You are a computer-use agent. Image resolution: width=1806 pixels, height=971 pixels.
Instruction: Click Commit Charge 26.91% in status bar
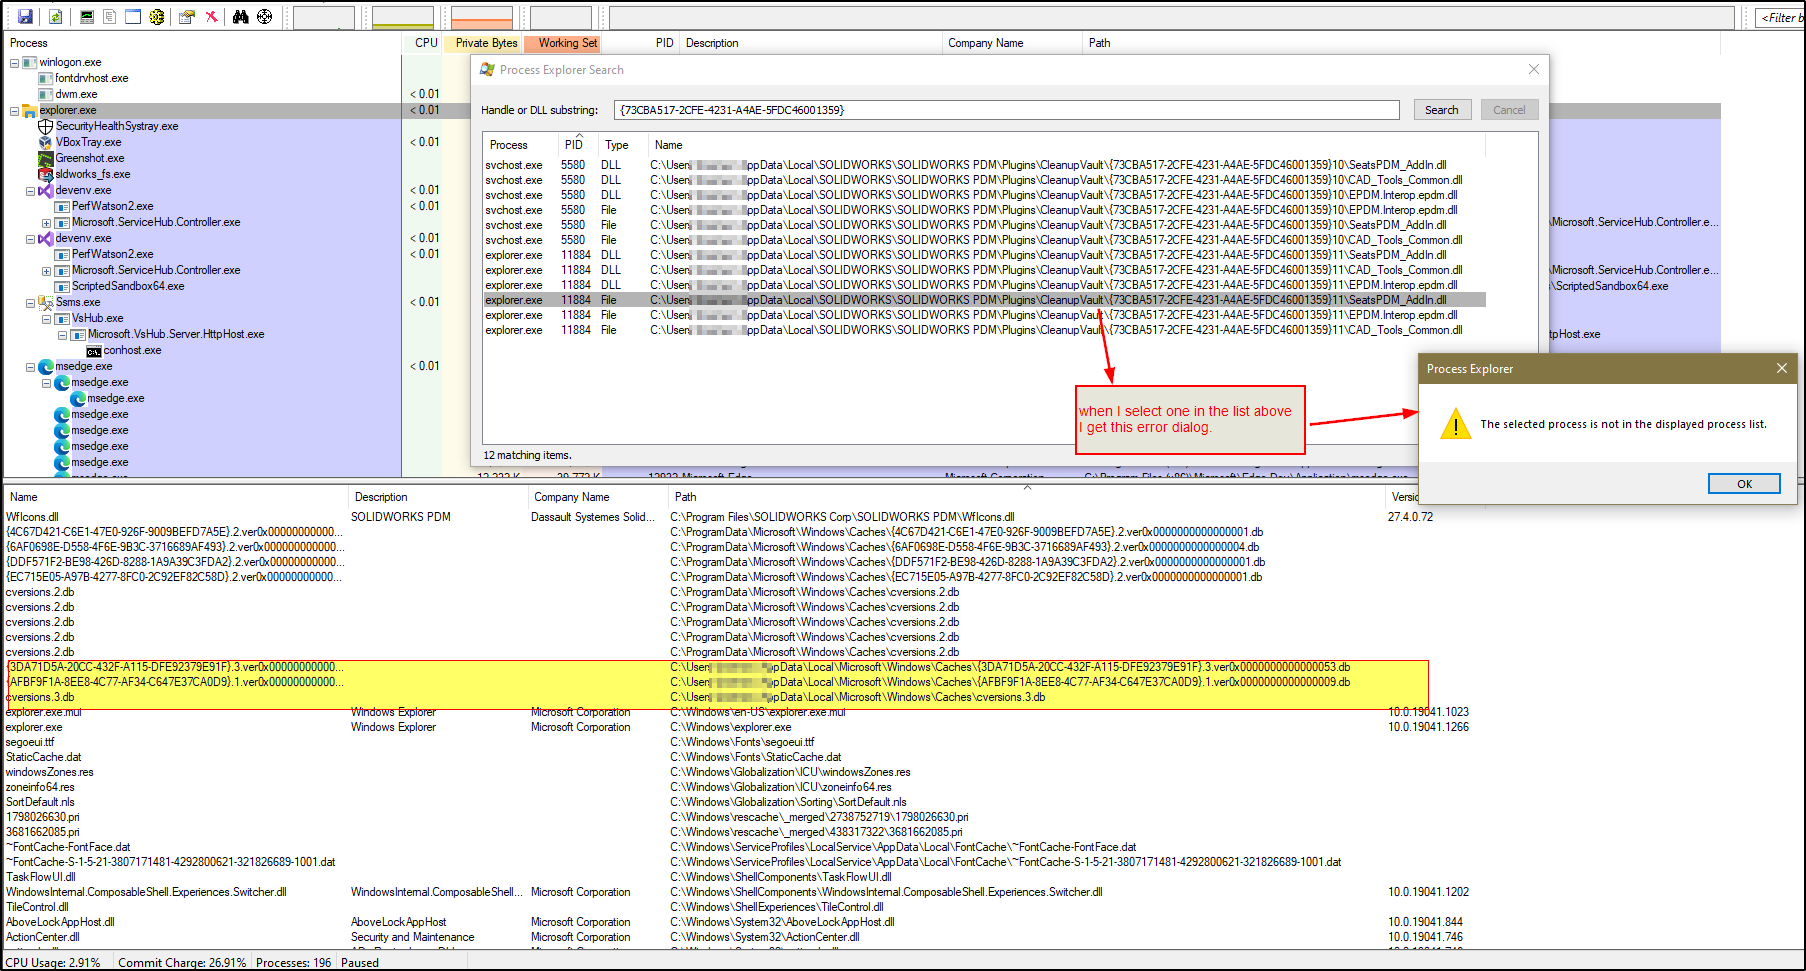point(182,963)
